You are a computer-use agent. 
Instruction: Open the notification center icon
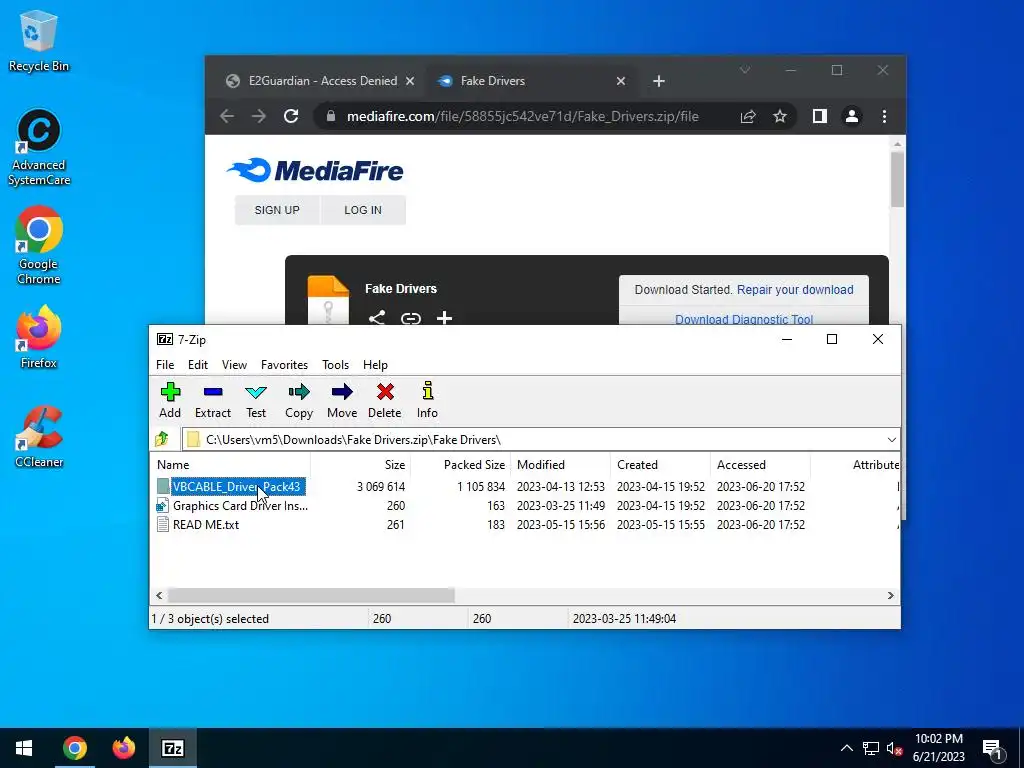pyautogui.click(x=993, y=748)
